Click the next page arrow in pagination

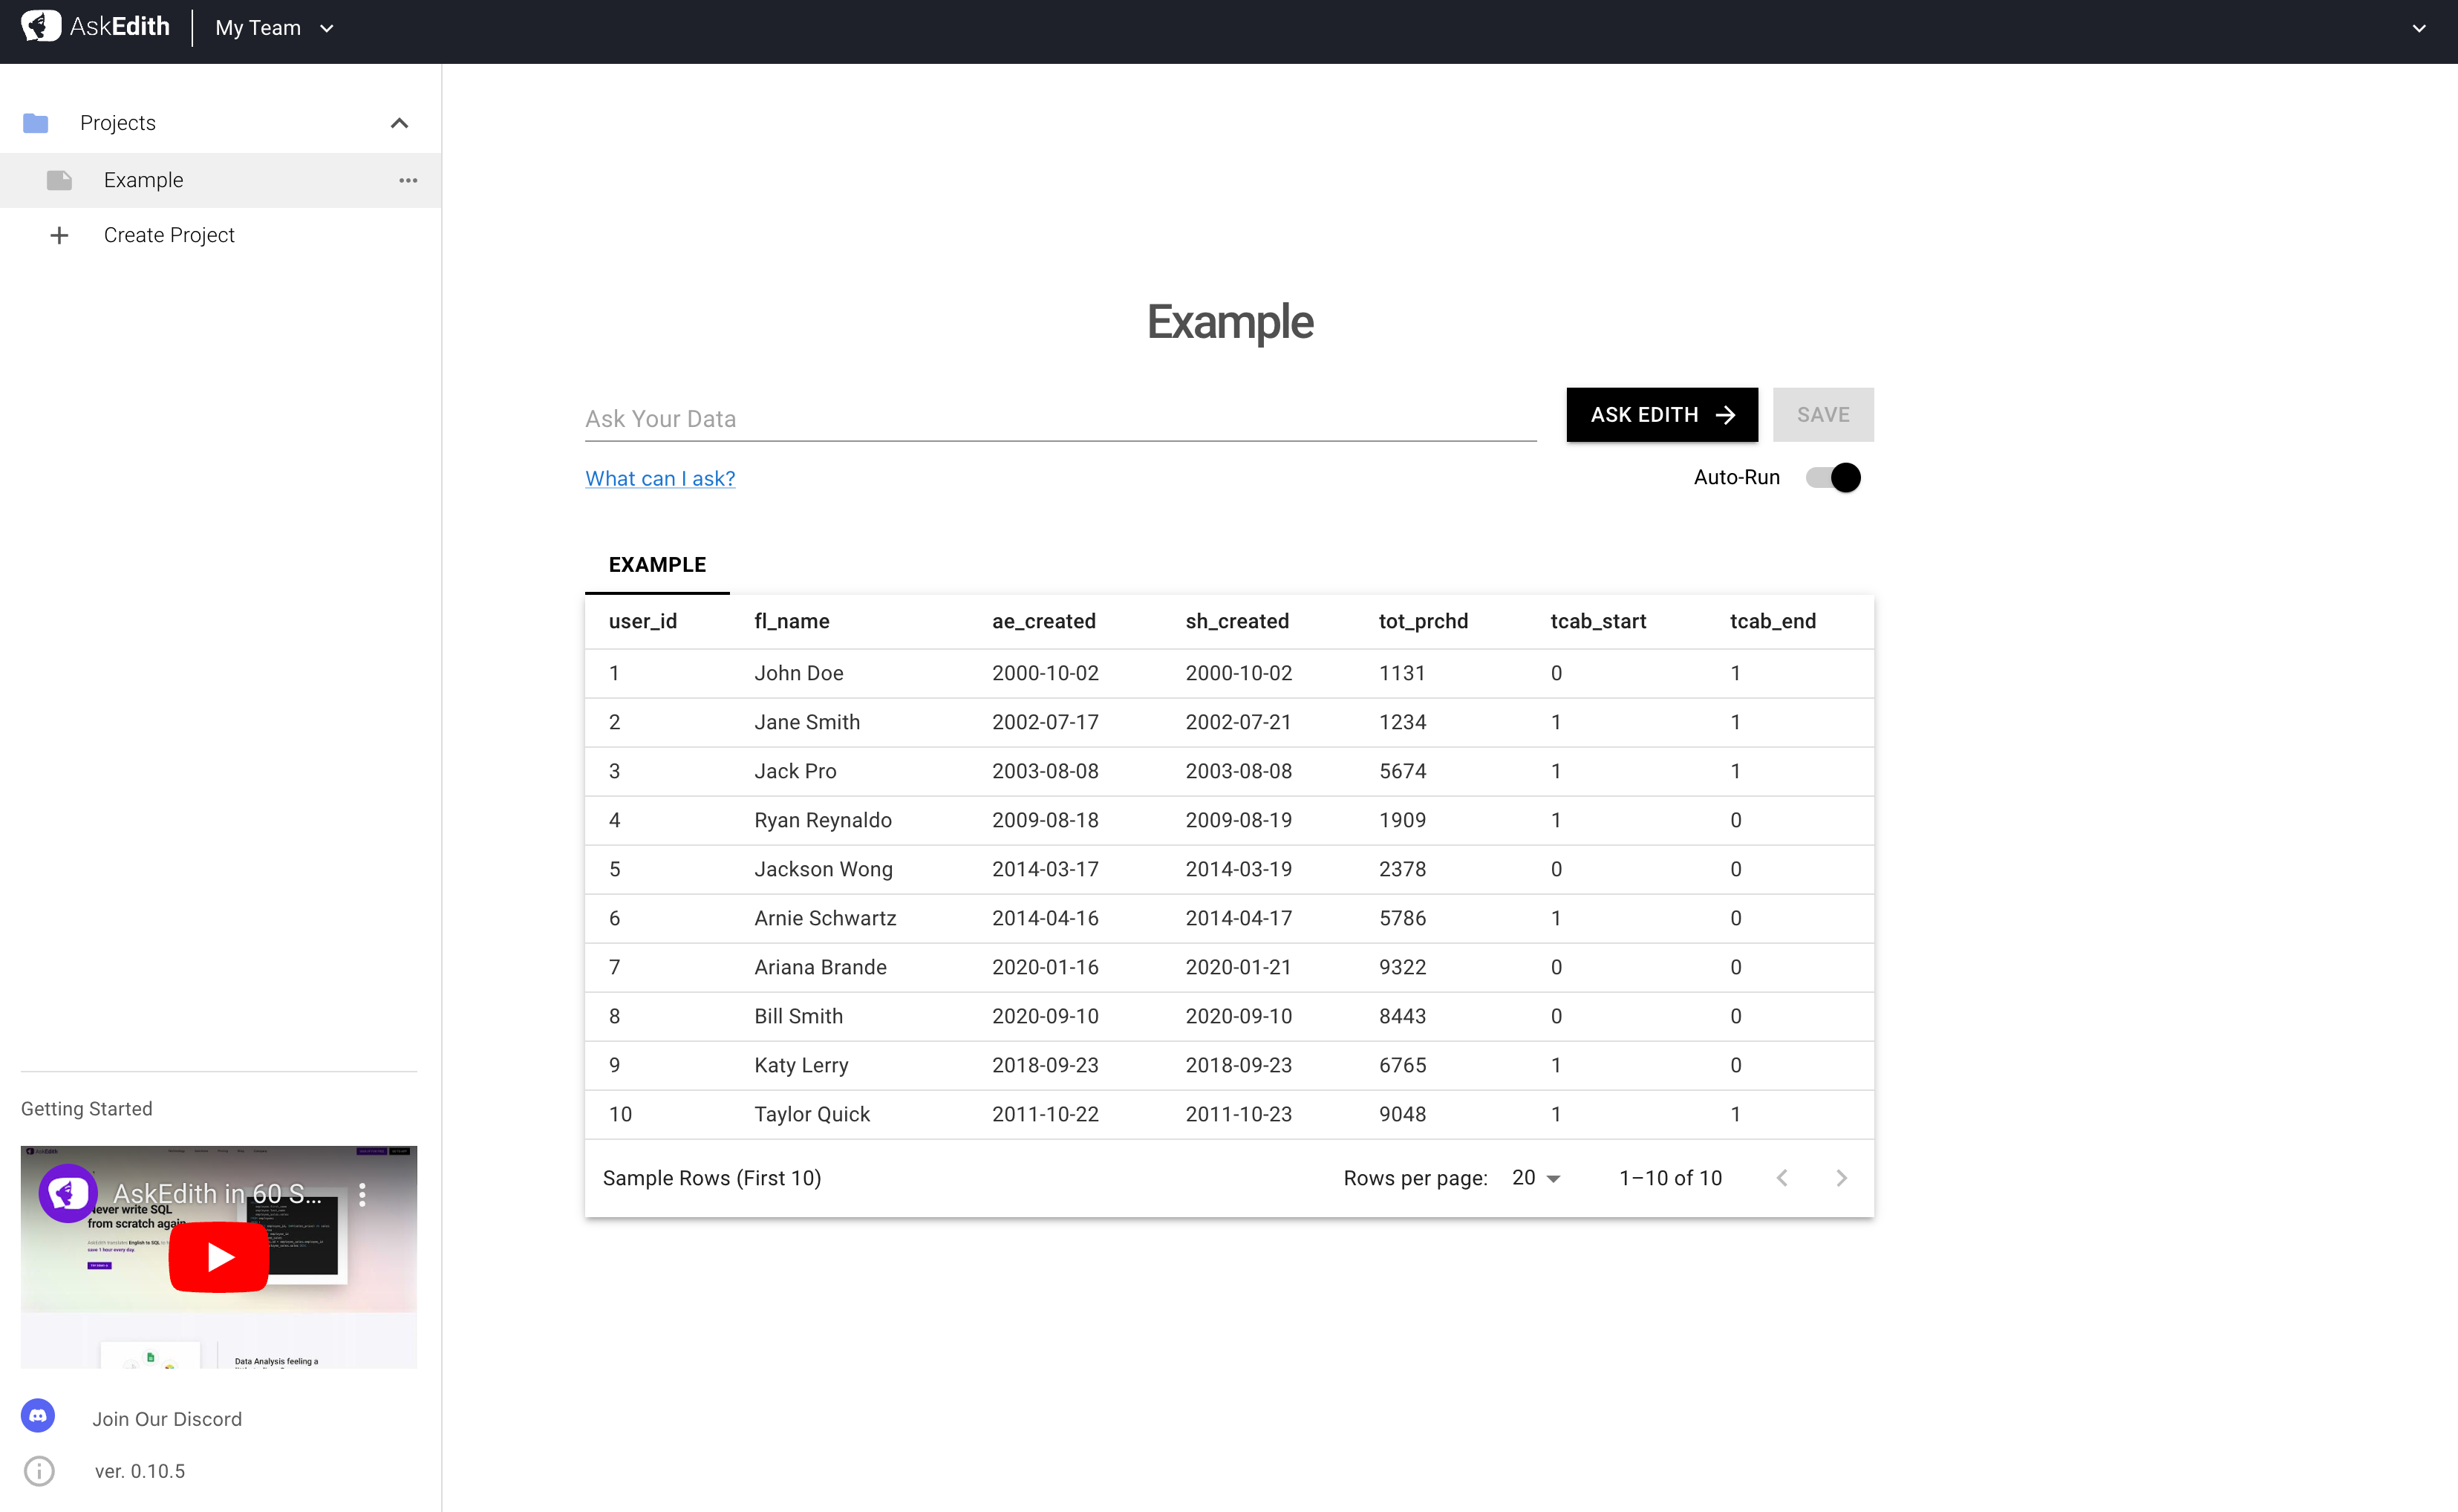1843,1178
